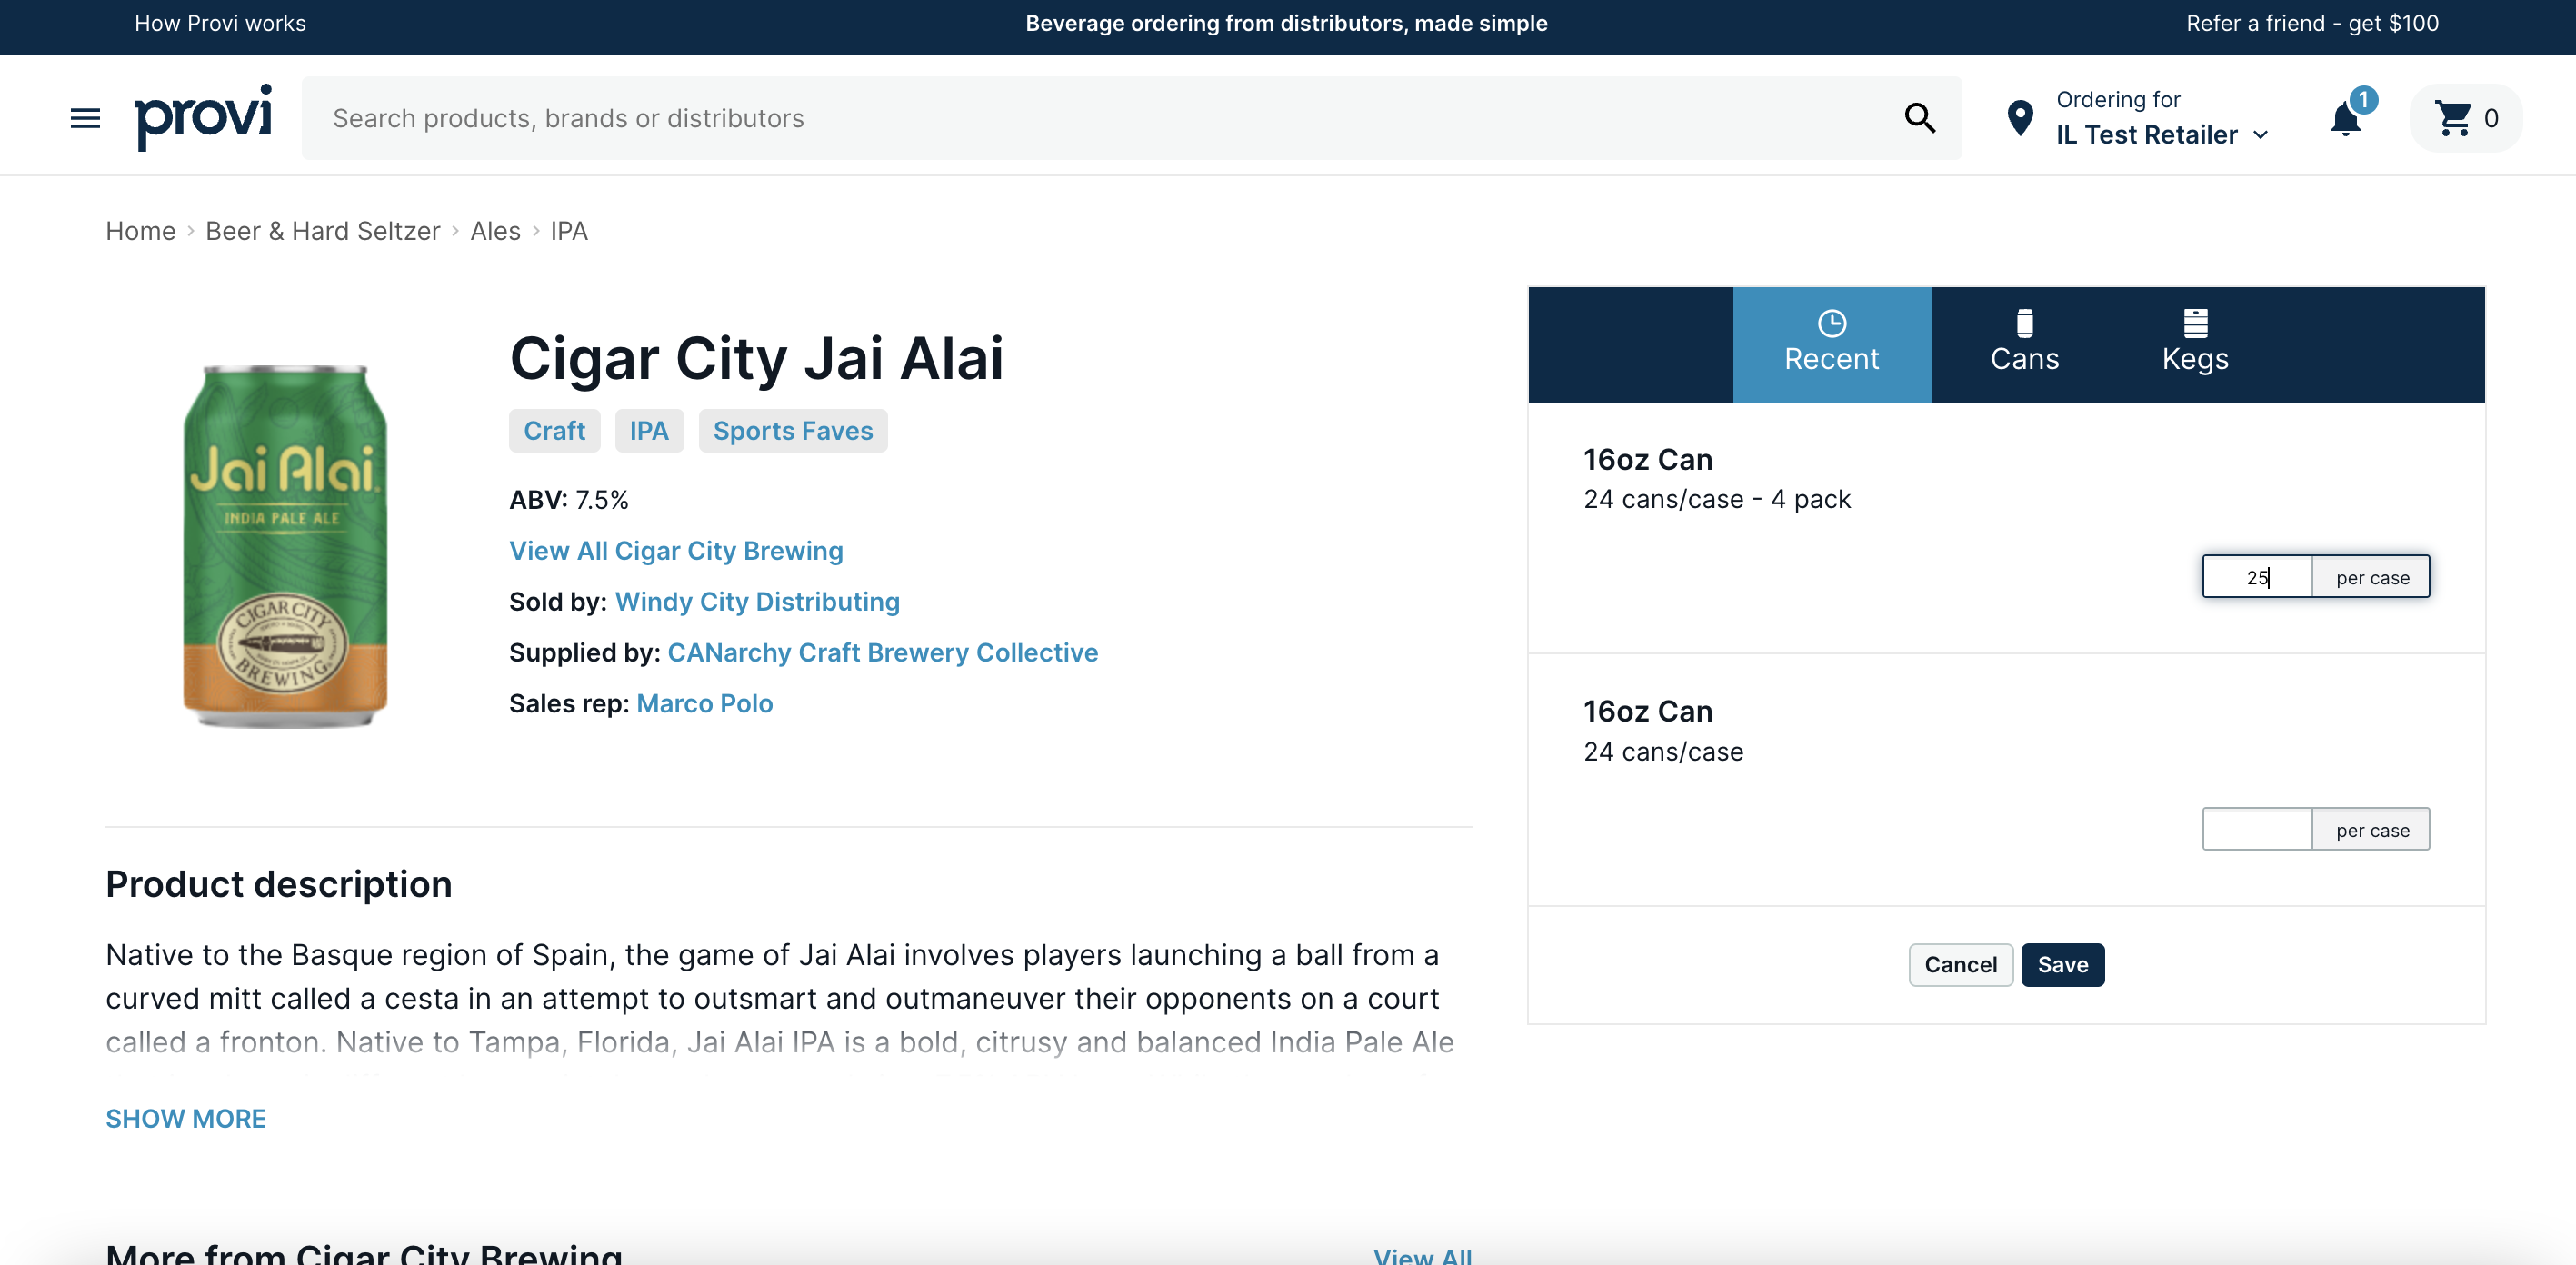Open Windy City Distributing link
The width and height of the screenshot is (2576, 1265).
coord(757,602)
